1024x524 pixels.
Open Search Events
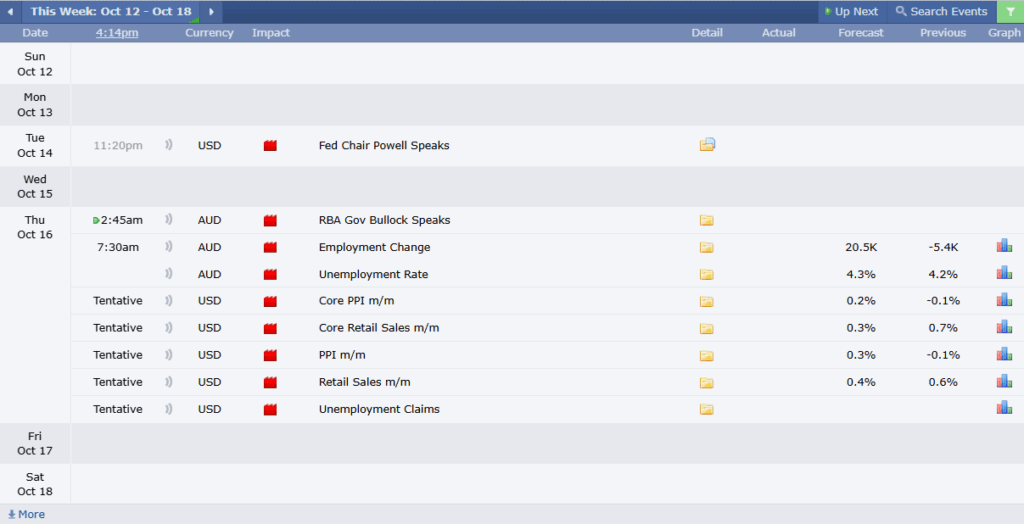(941, 11)
